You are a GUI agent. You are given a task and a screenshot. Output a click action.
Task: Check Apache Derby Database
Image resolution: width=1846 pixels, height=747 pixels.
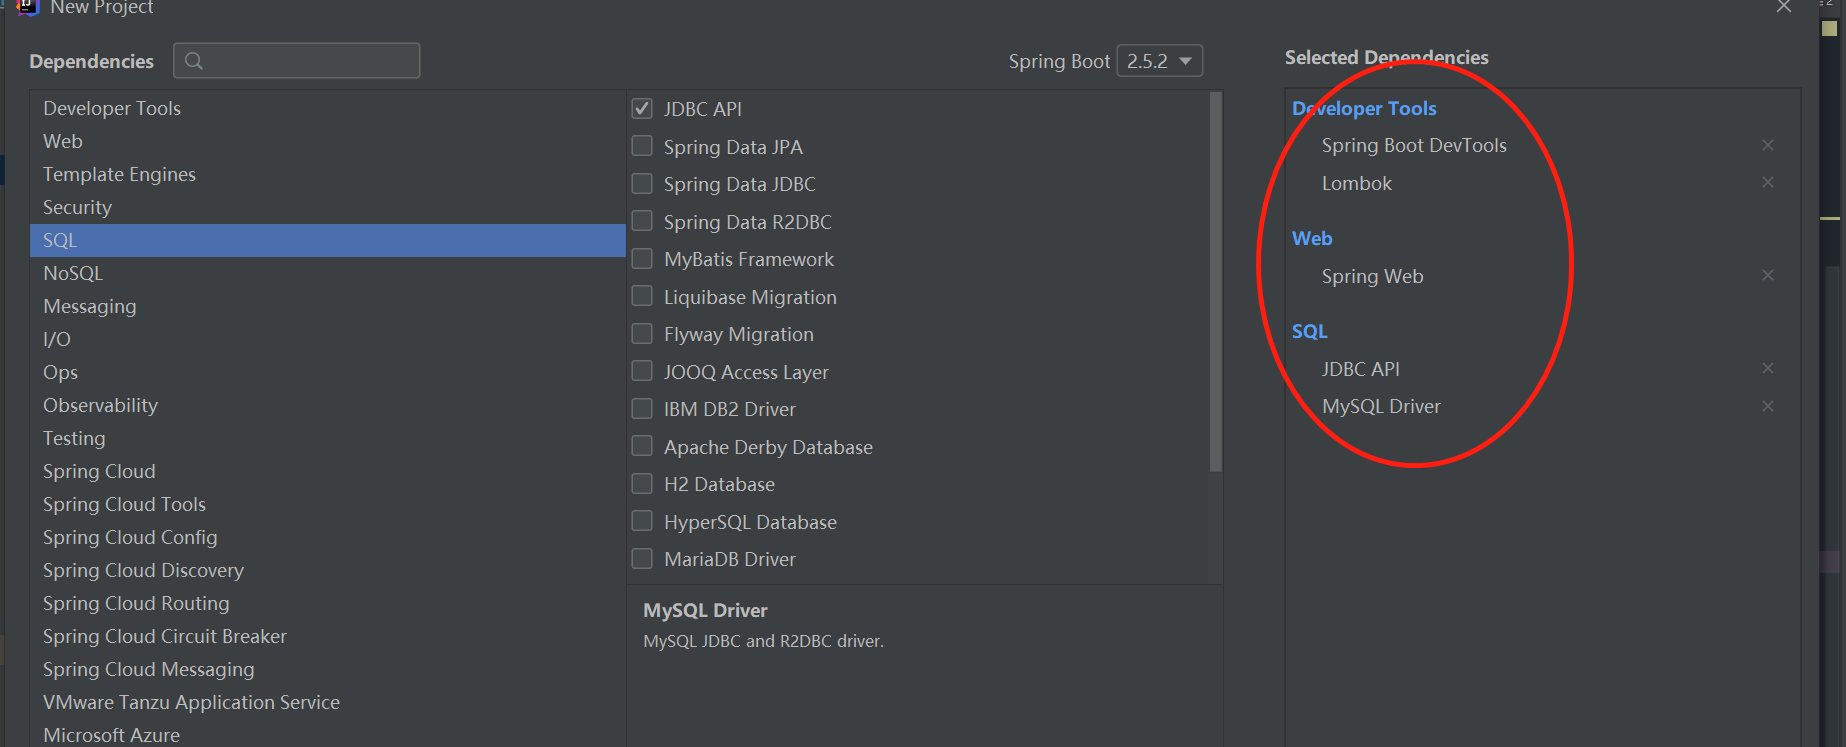pyautogui.click(x=642, y=446)
